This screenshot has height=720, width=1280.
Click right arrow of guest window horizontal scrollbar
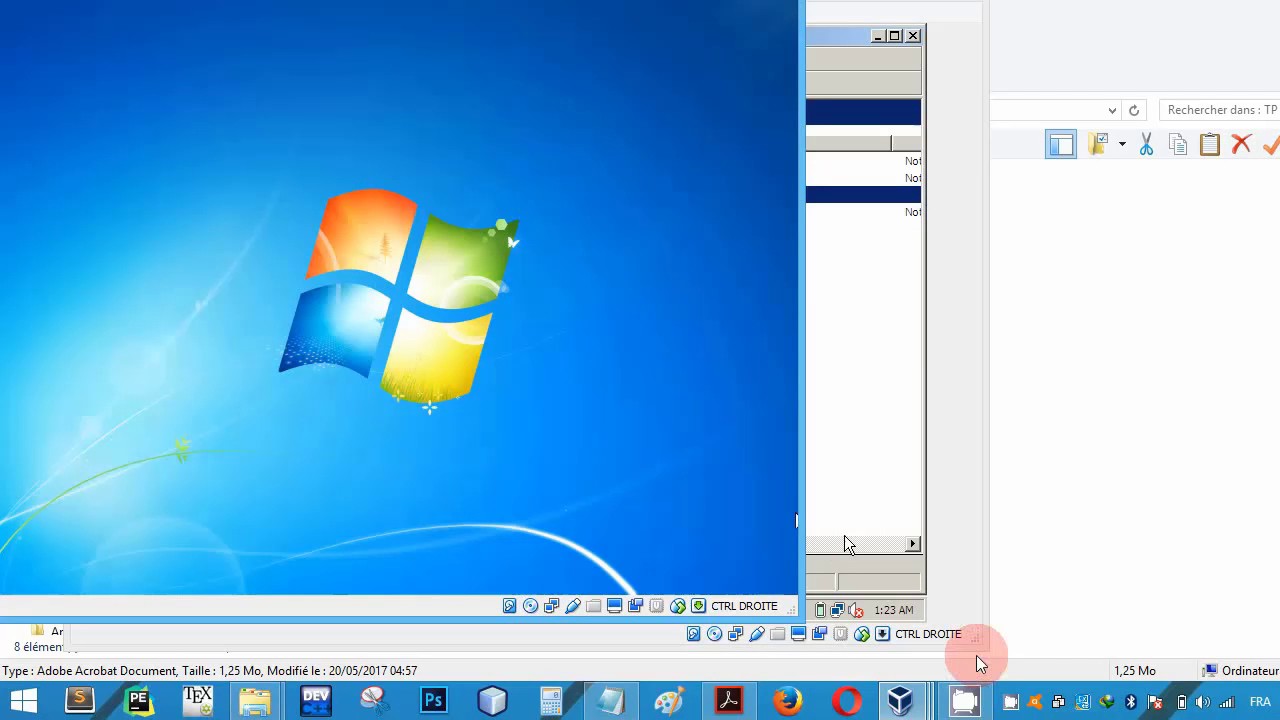coord(913,544)
